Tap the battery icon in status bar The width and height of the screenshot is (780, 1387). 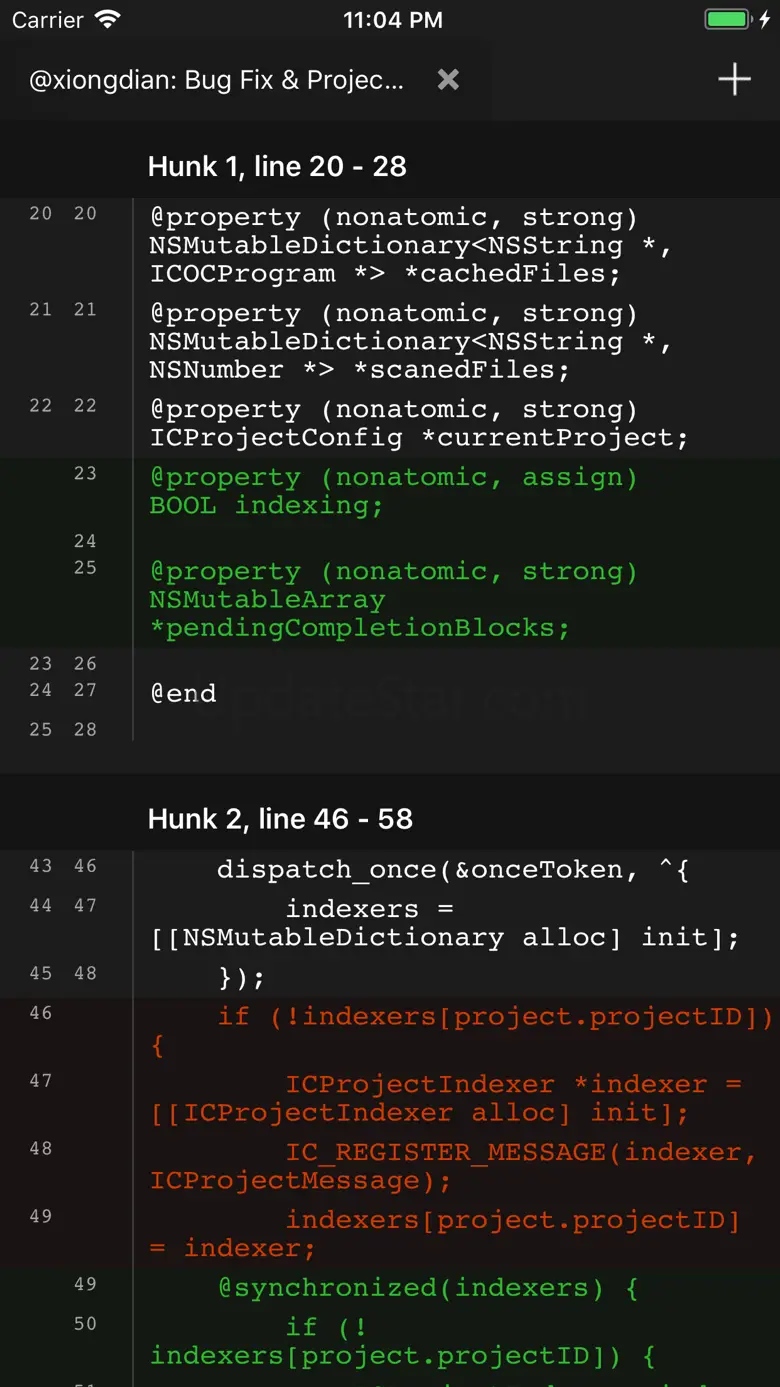pos(727,20)
